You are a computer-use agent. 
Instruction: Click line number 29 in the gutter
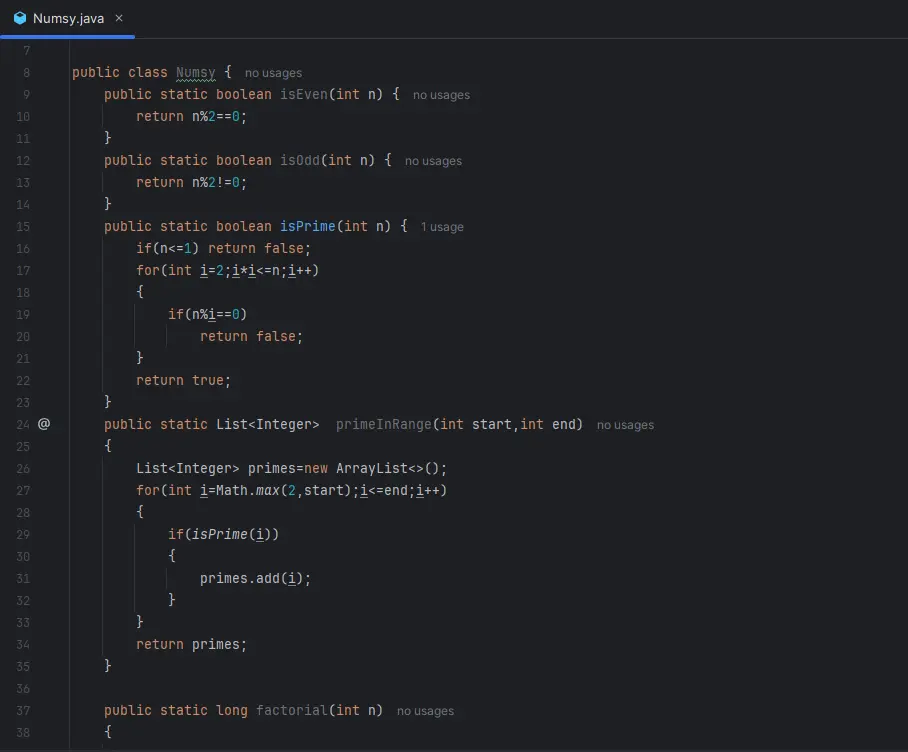[x=24, y=534]
